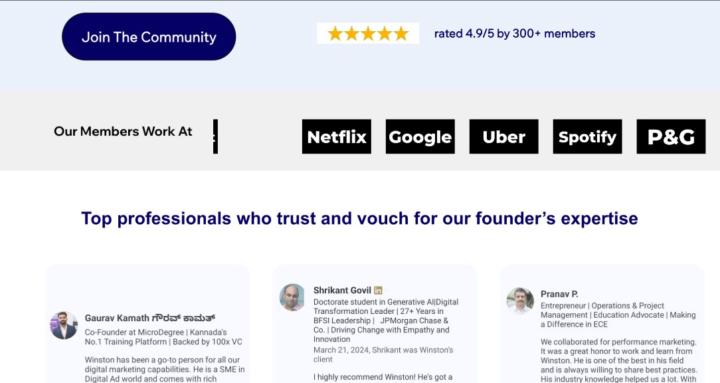Select the Spotify logo tile
The height and width of the screenshot is (383, 720).
587,137
